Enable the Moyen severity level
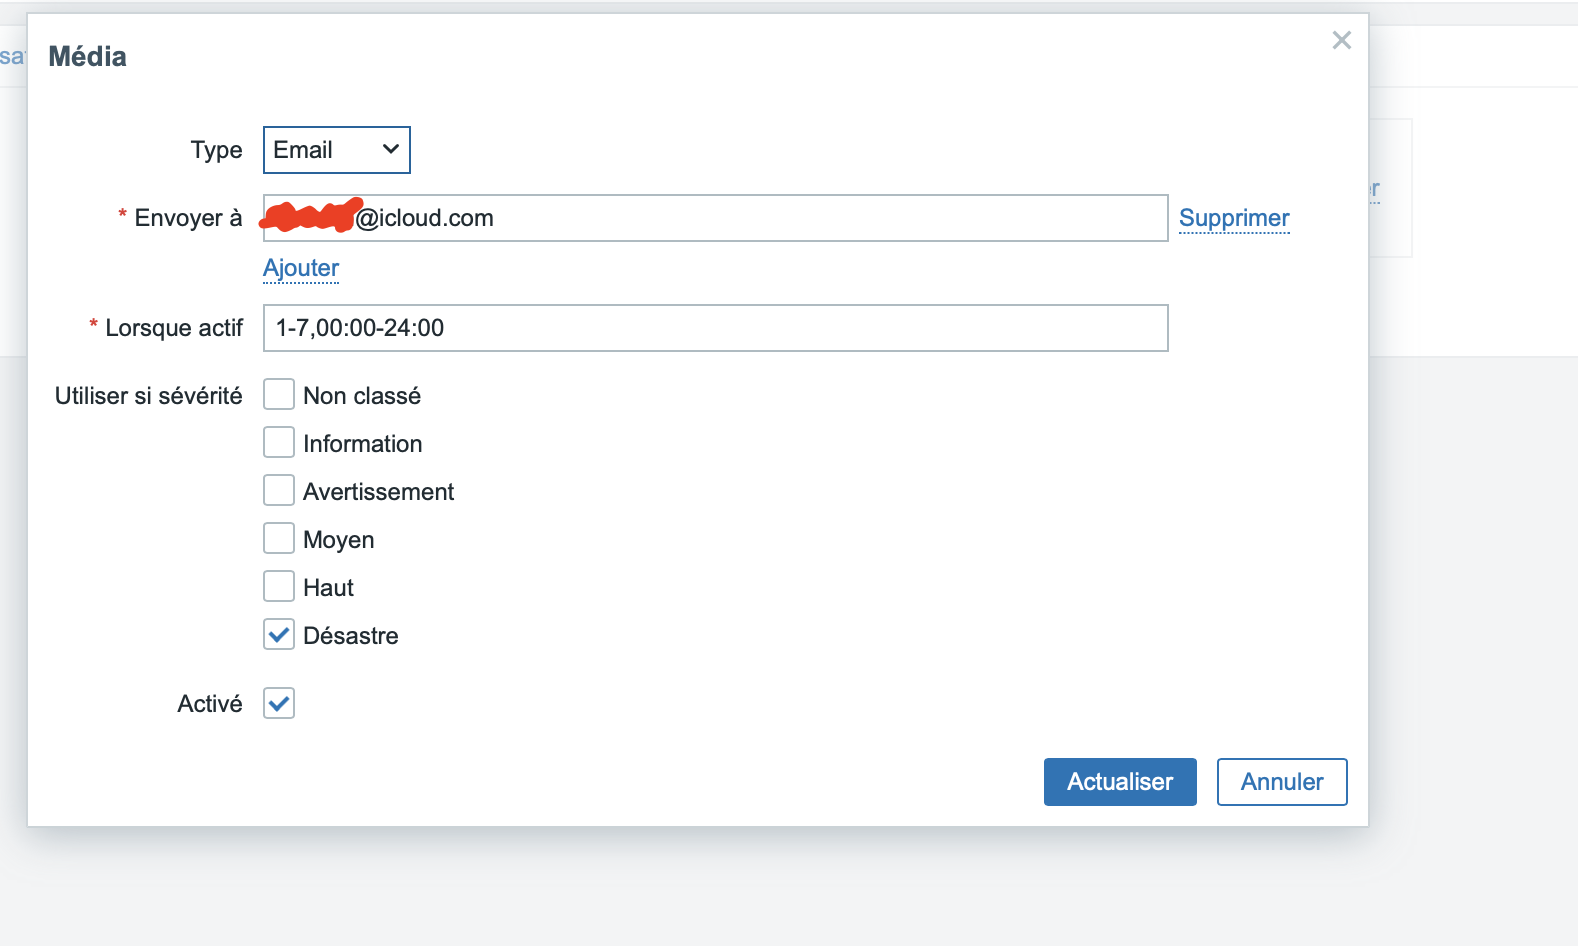This screenshot has height=946, width=1578. click(x=278, y=538)
